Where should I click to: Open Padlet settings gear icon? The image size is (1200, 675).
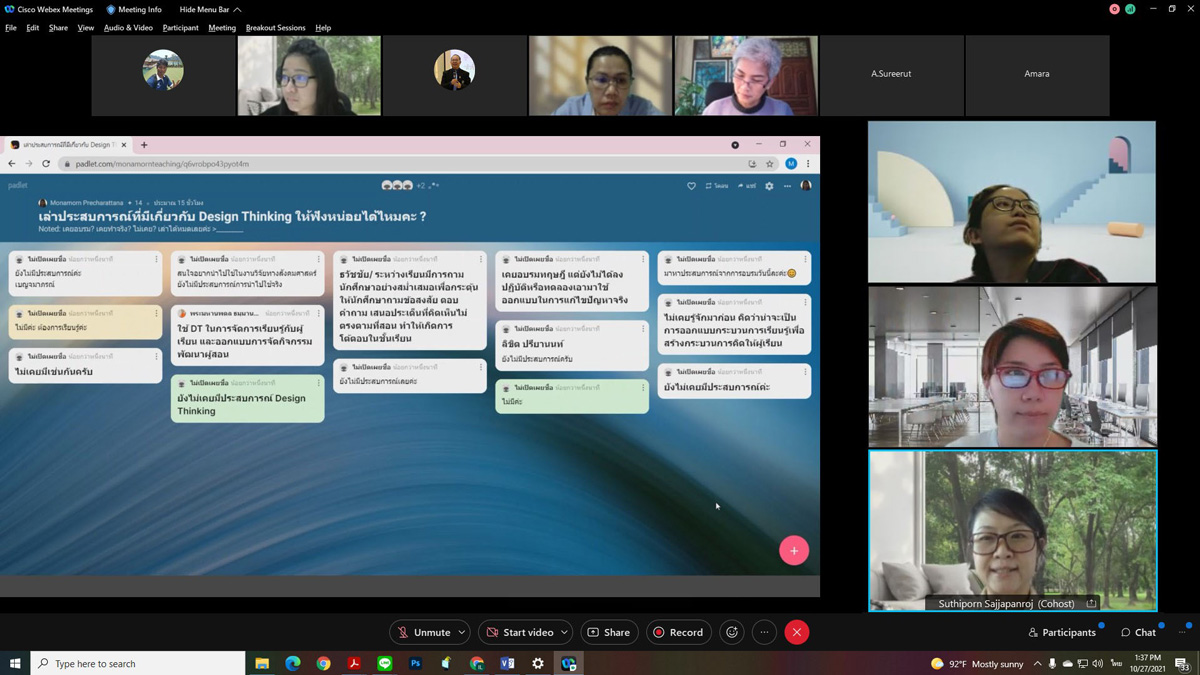[x=769, y=186]
